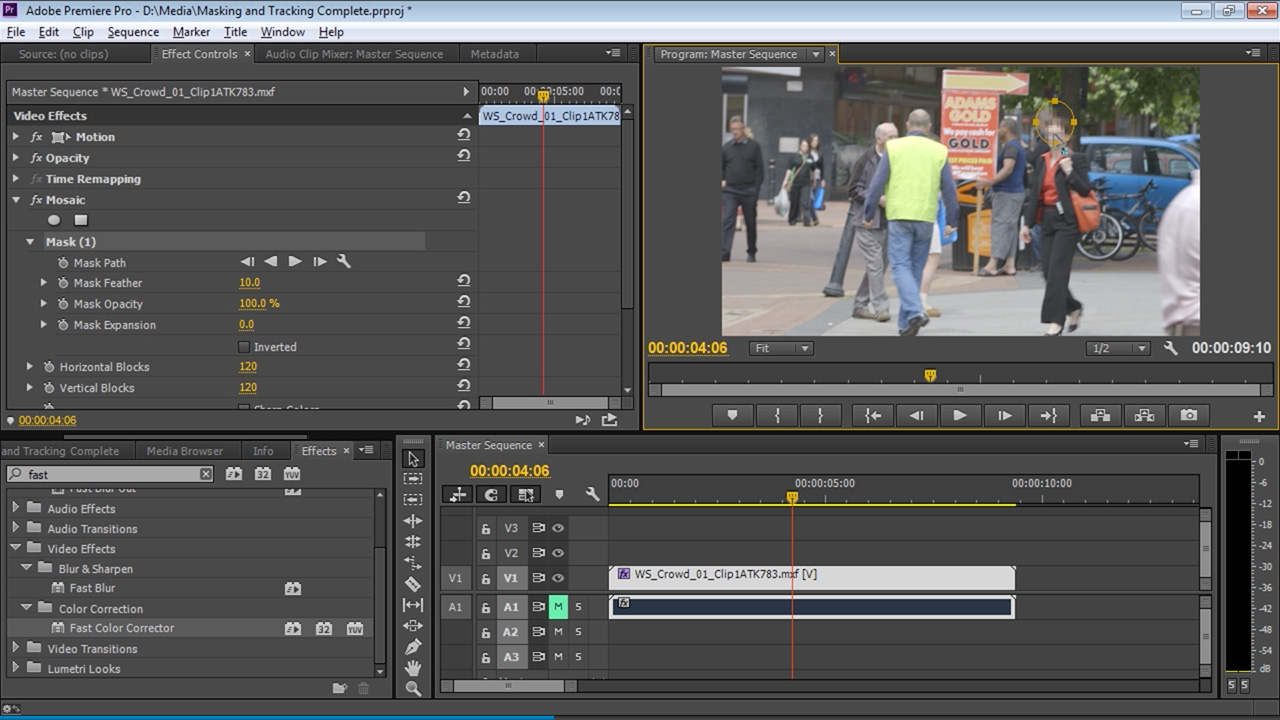The width and height of the screenshot is (1280, 720).
Task: Click Mask Opacity value 100.0 %
Action: [259, 304]
